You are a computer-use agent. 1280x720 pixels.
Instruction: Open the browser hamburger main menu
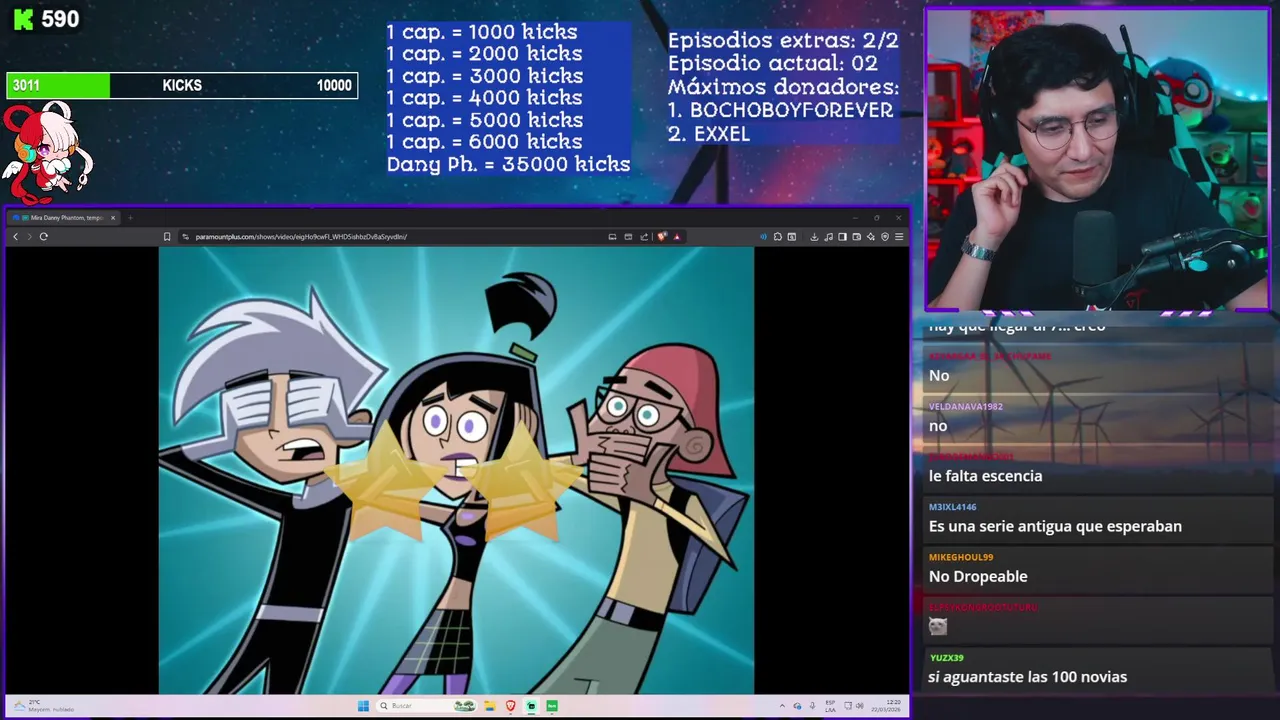899,237
